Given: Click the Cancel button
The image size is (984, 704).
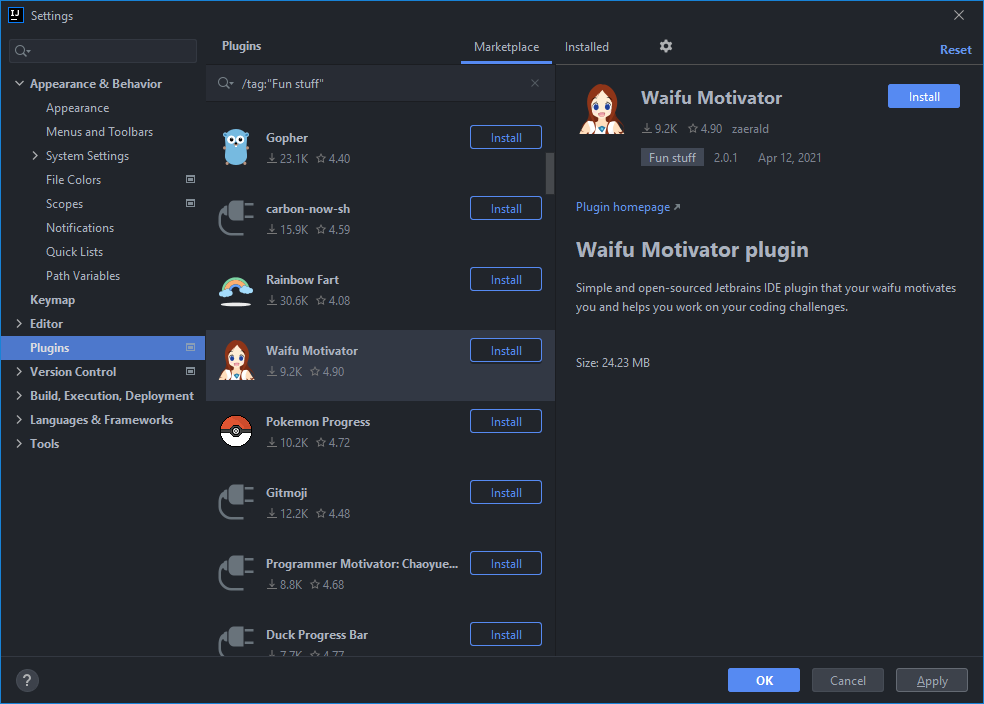Looking at the screenshot, I should [848, 680].
